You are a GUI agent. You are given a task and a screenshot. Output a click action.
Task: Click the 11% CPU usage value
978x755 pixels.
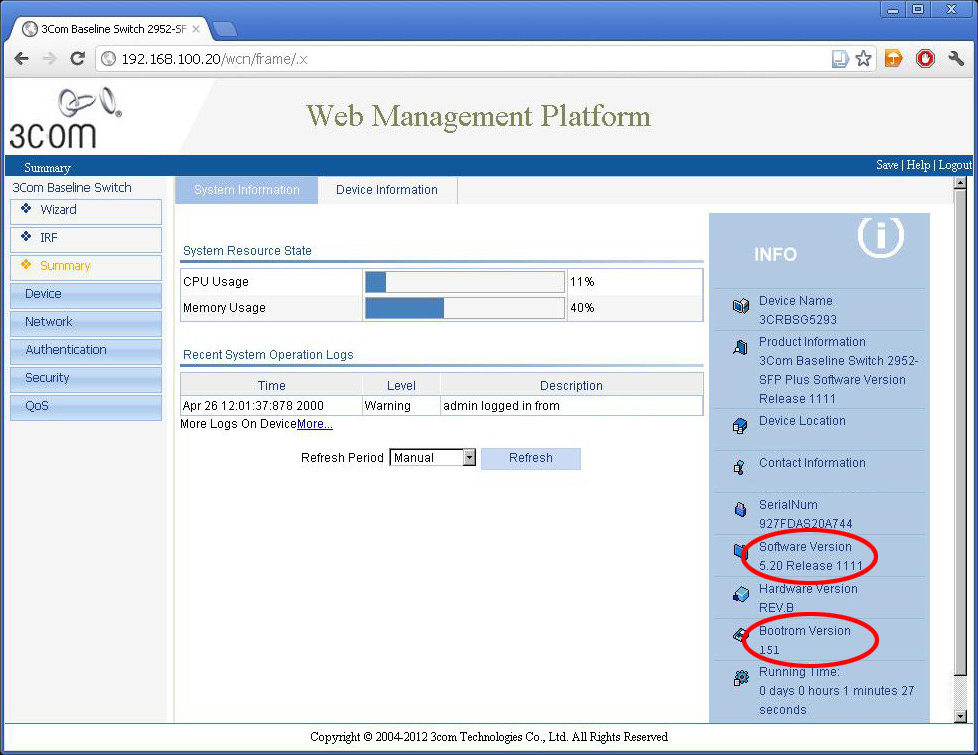tap(582, 282)
